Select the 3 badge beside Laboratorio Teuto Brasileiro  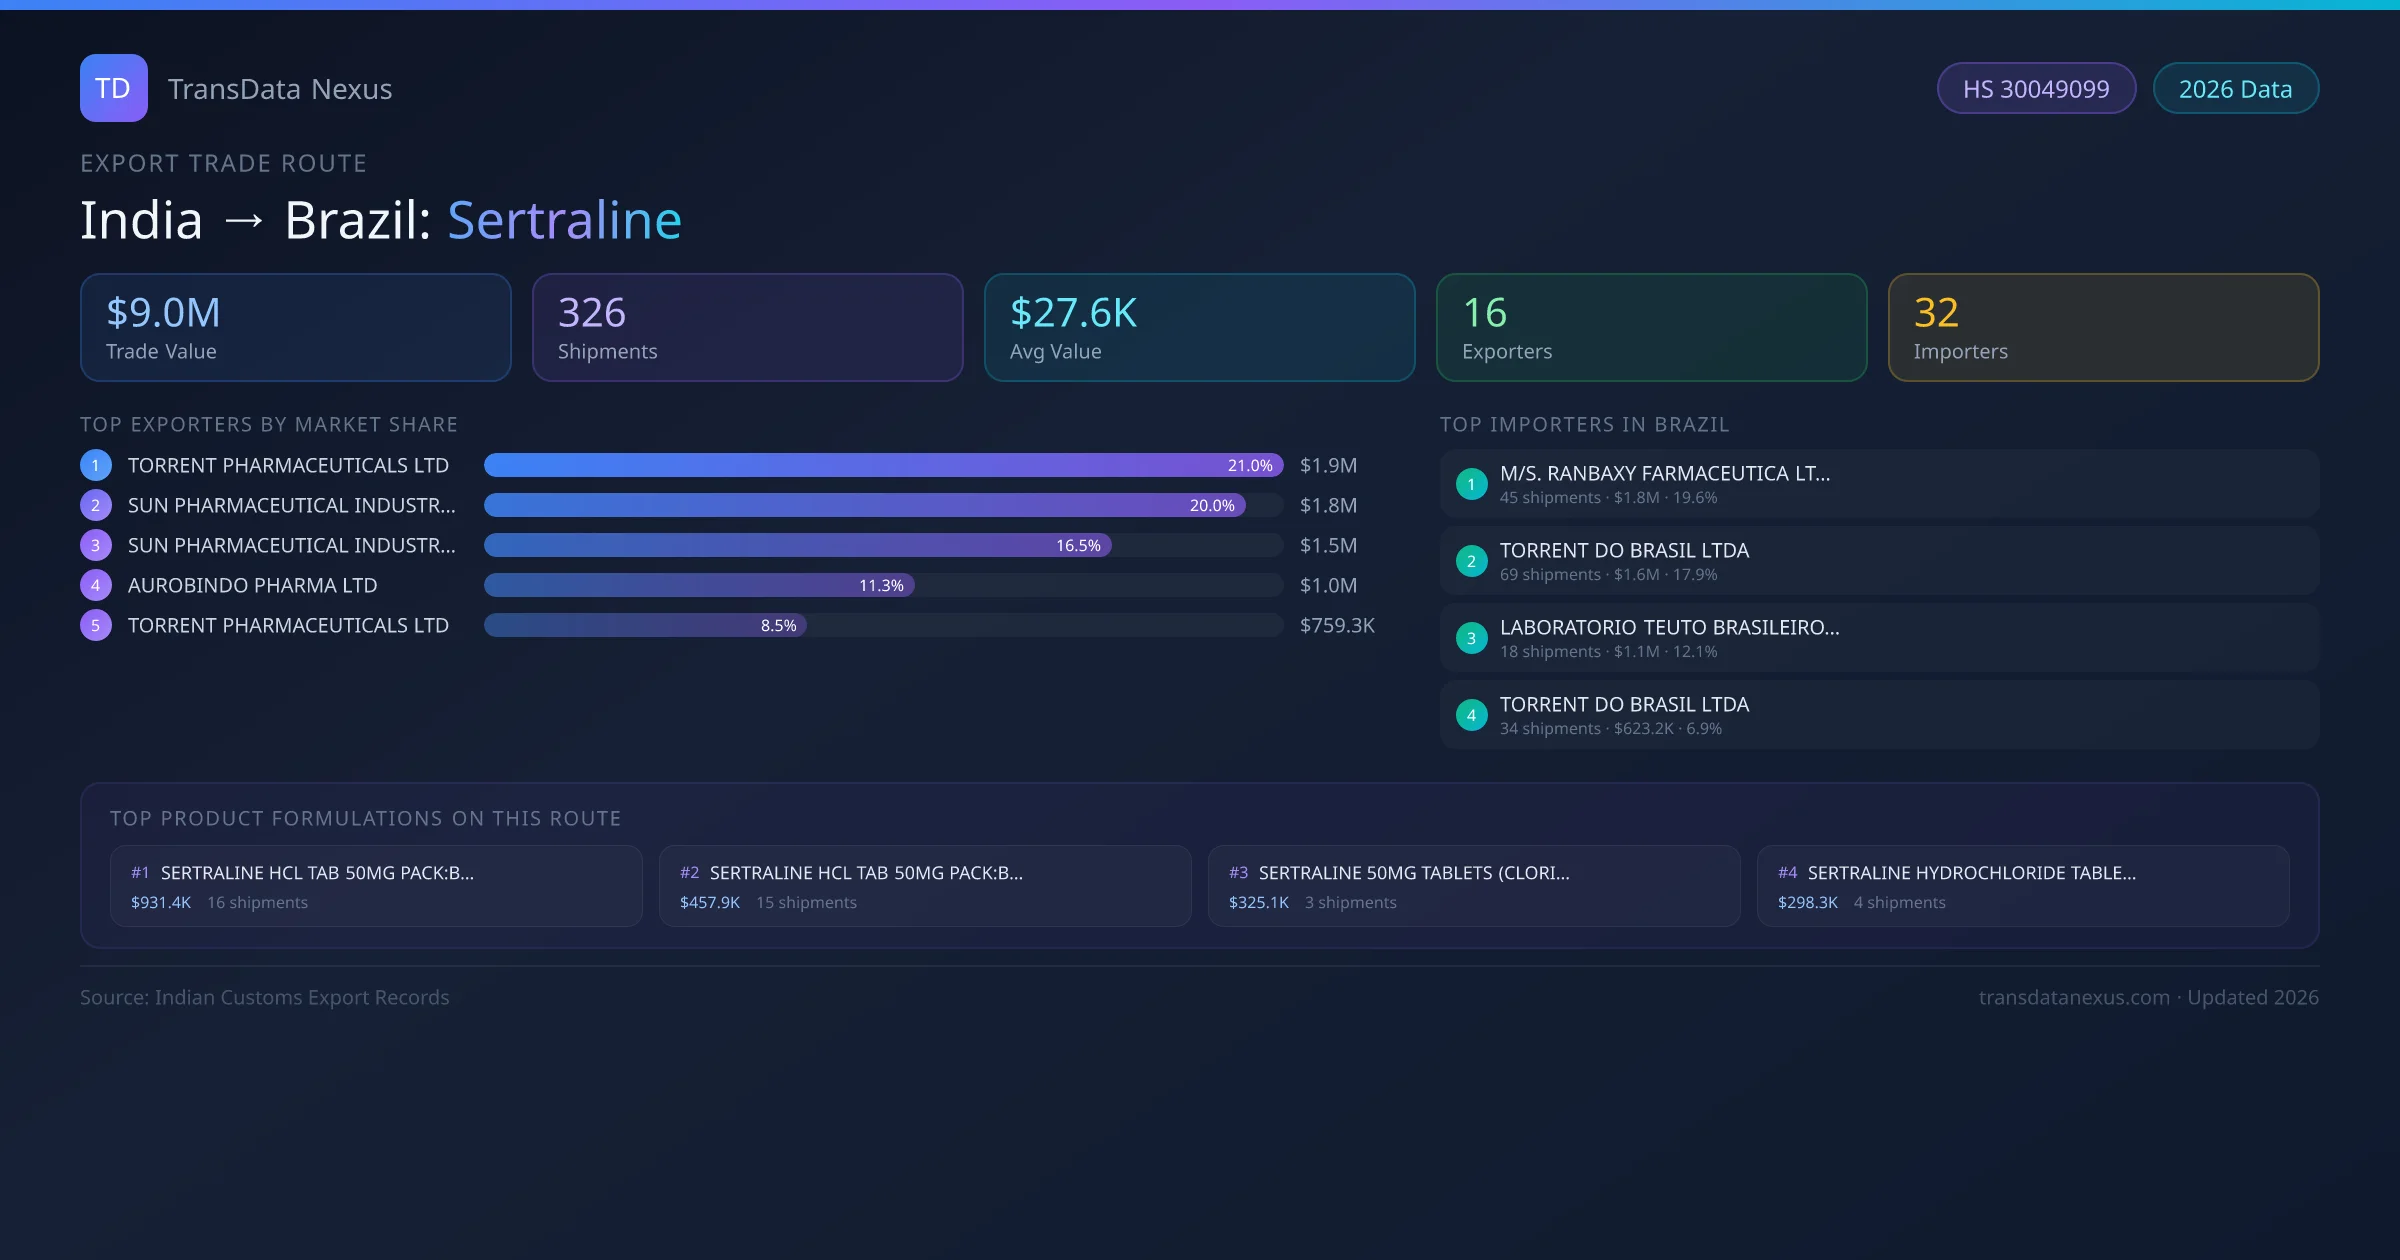1471,638
